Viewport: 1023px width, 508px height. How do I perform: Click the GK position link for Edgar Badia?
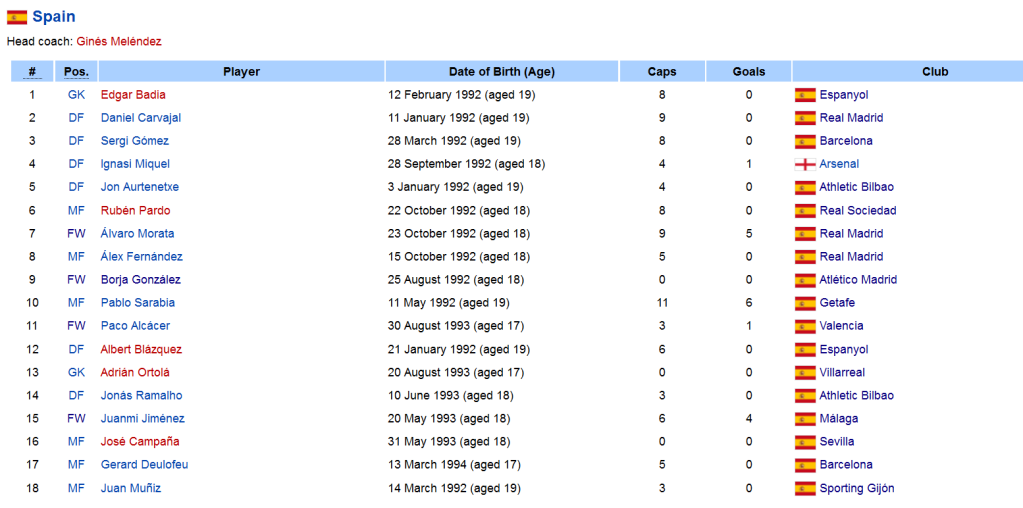(x=76, y=95)
